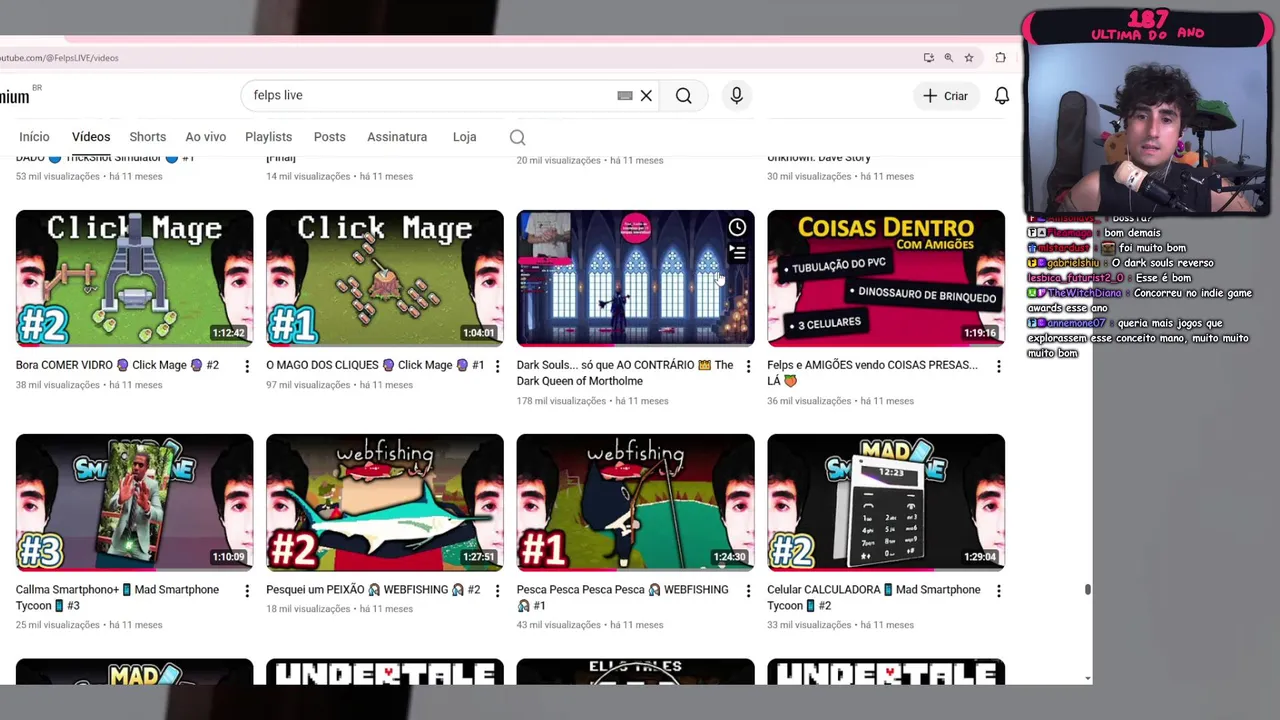Play Click Mage #2 thumbnail
The width and height of the screenshot is (1280, 720).
(134, 277)
